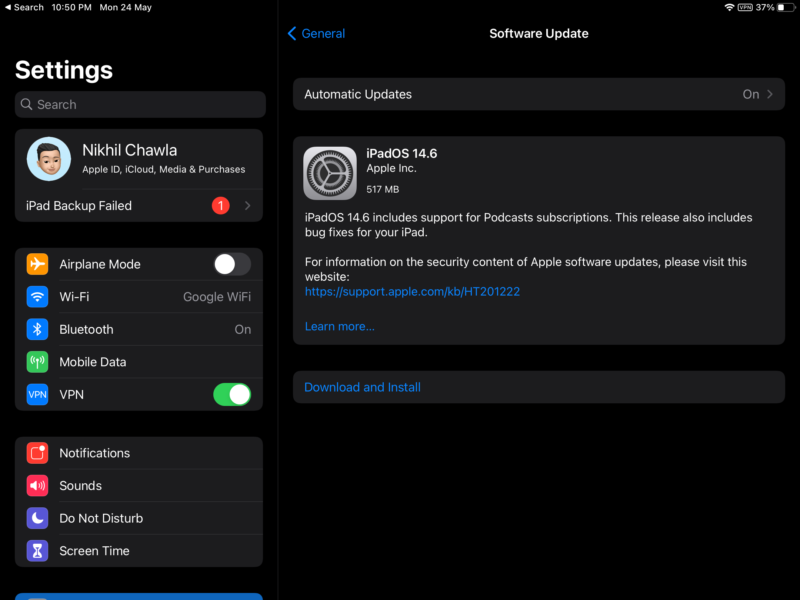Tap the Screen Time hourglass icon
800x600 pixels.
coord(37,551)
